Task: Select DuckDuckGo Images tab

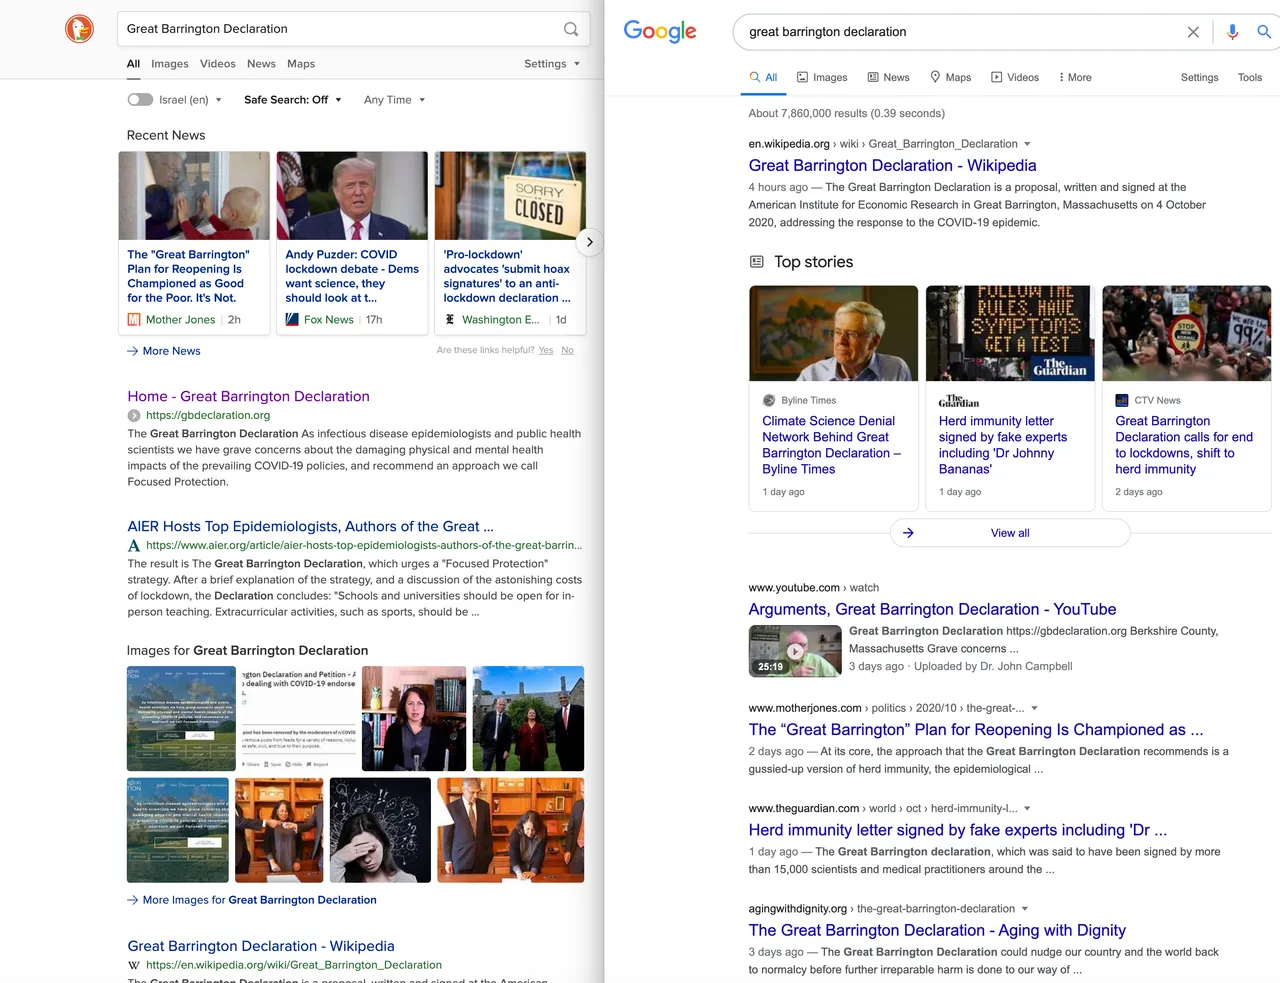Action: tap(170, 64)
